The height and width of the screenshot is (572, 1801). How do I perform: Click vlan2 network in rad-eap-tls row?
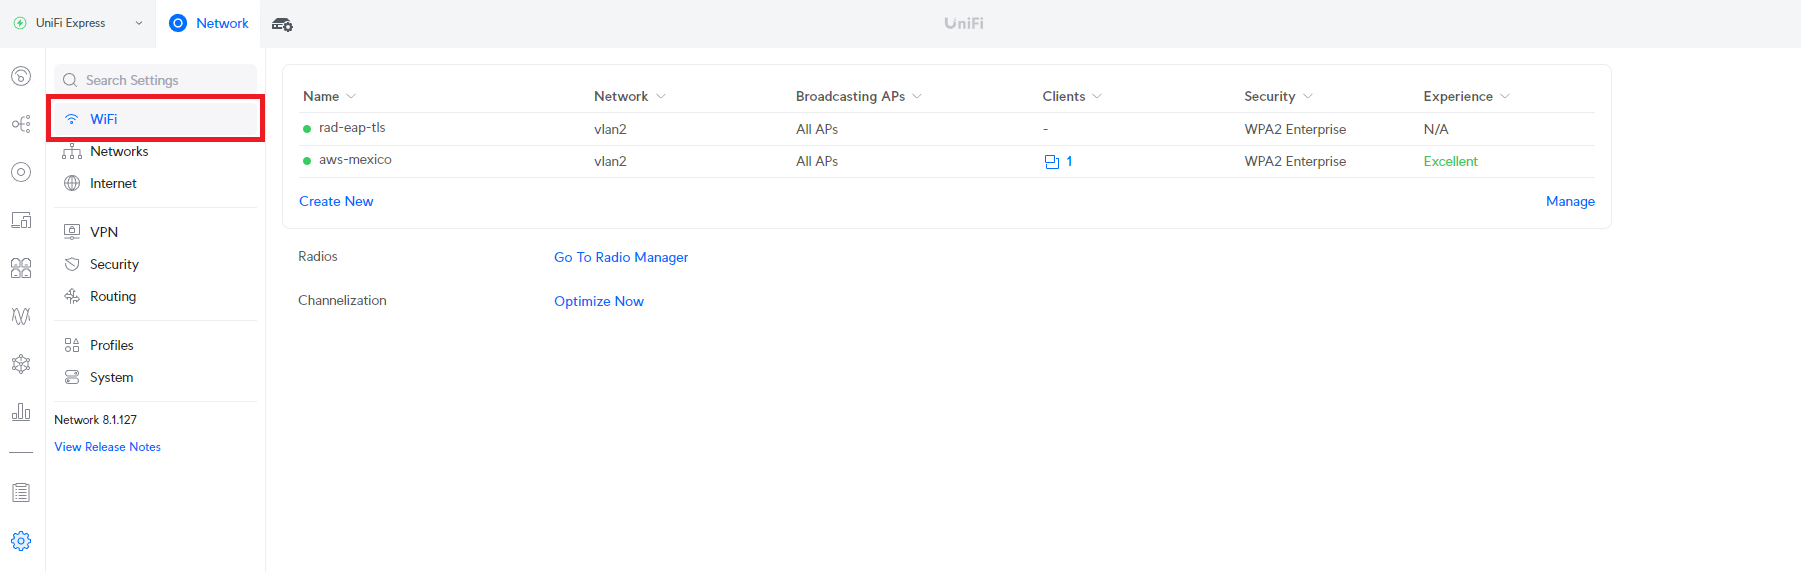click(x=610, y=129)
